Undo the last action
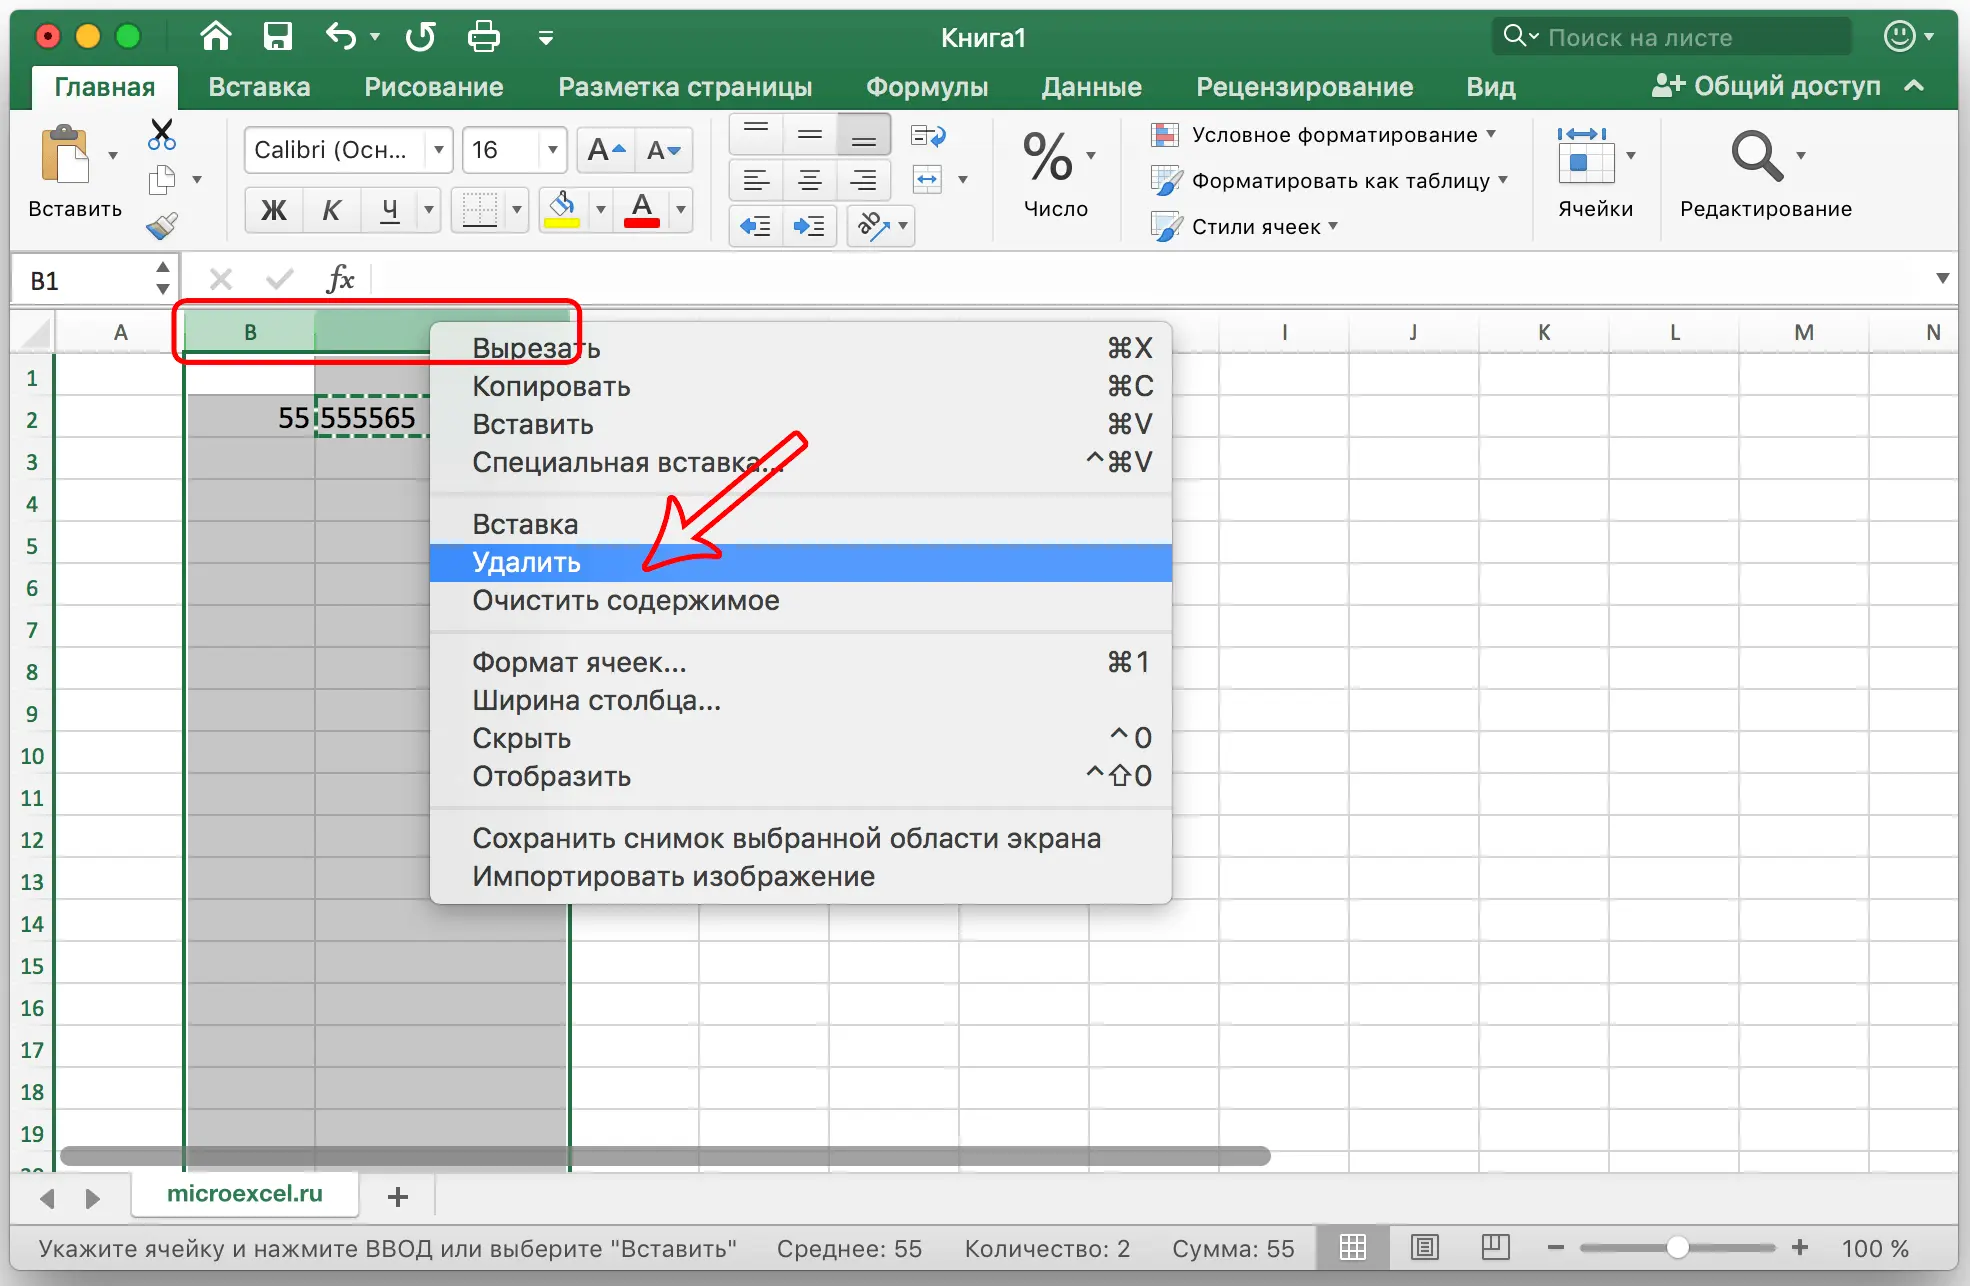This screenshot has height=1286, width=1970. (x=342, y=37)
